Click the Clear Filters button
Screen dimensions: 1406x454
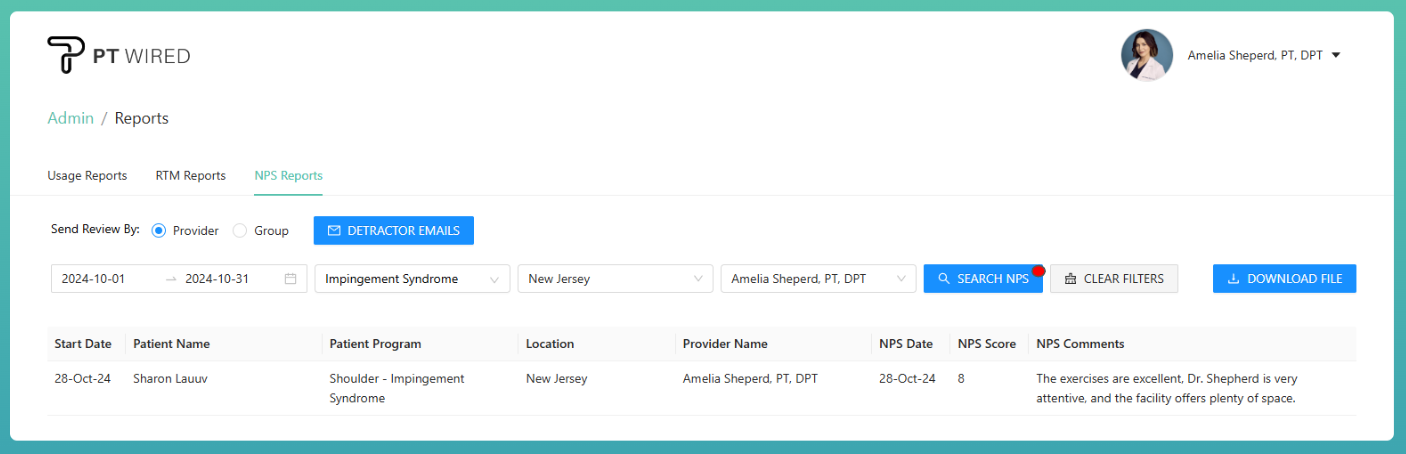(1113, 279)
